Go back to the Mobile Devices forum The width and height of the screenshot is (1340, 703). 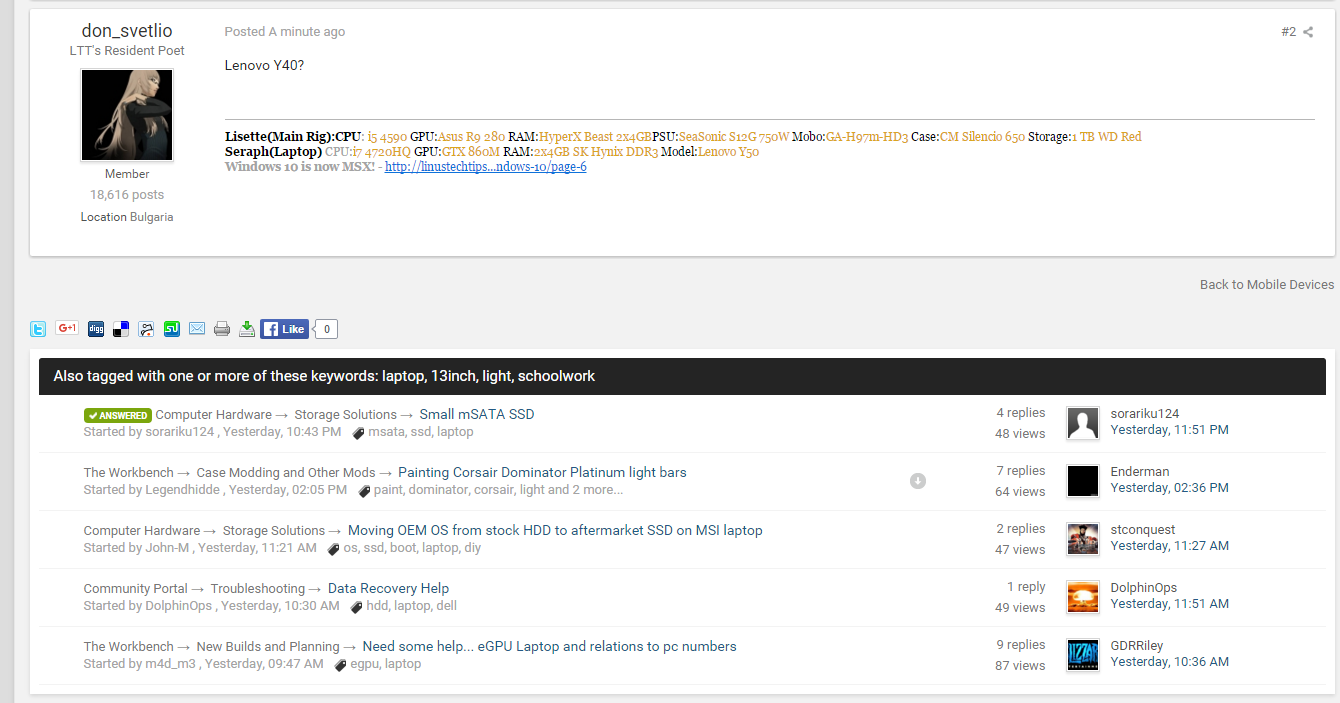coord(1266,285)
